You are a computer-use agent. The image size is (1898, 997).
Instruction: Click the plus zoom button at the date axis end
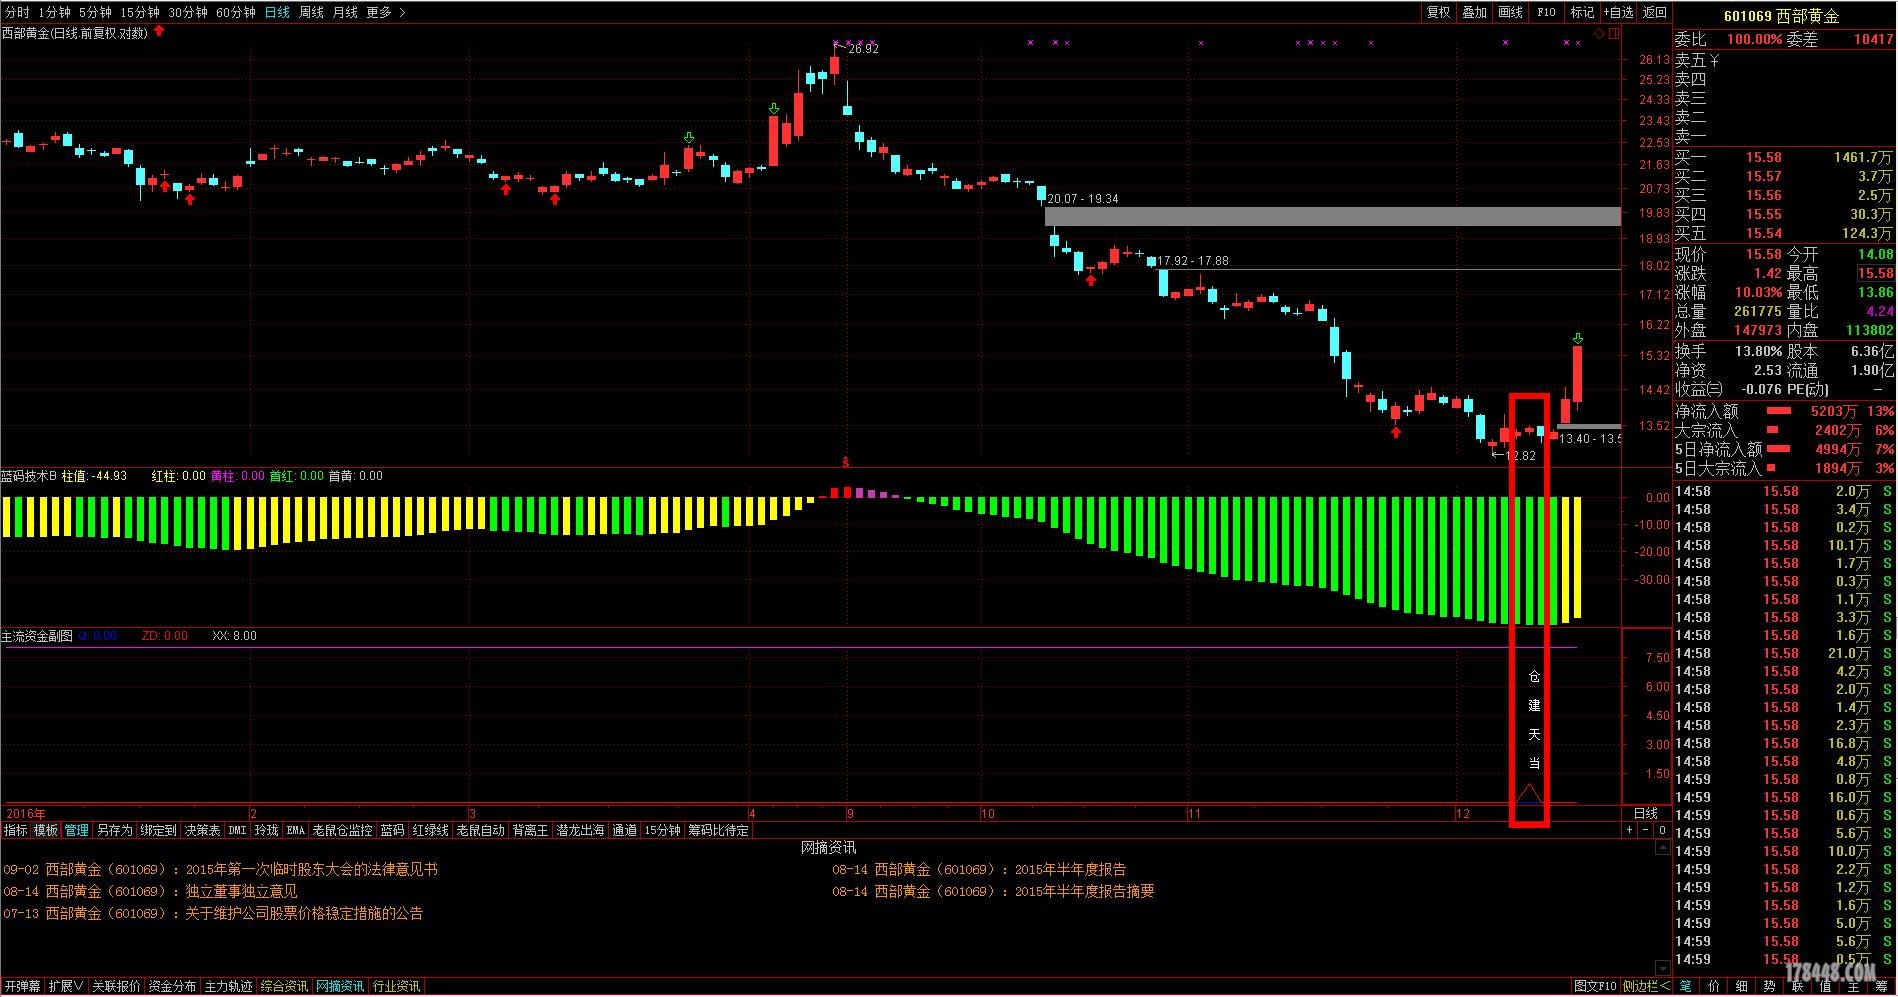point(1629,830)
